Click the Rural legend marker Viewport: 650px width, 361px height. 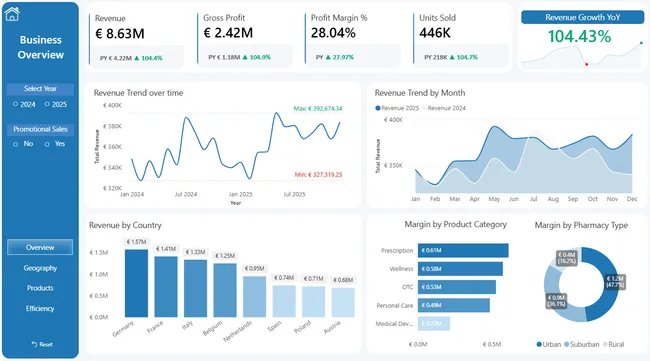tap(605, 344)
